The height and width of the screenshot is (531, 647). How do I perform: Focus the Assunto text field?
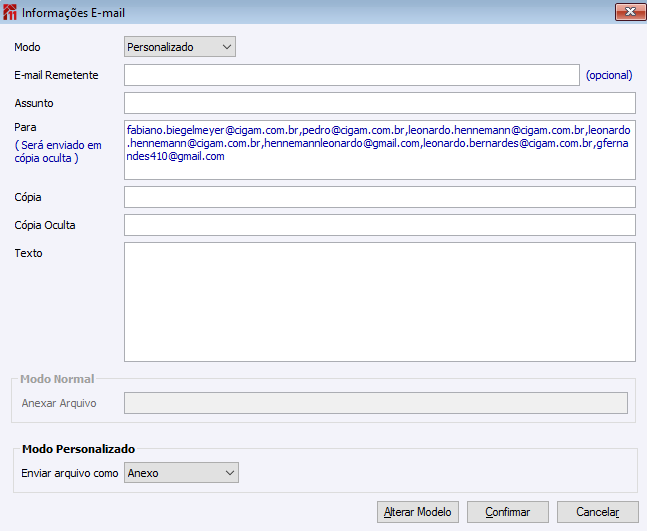click(x=380, y=103)
